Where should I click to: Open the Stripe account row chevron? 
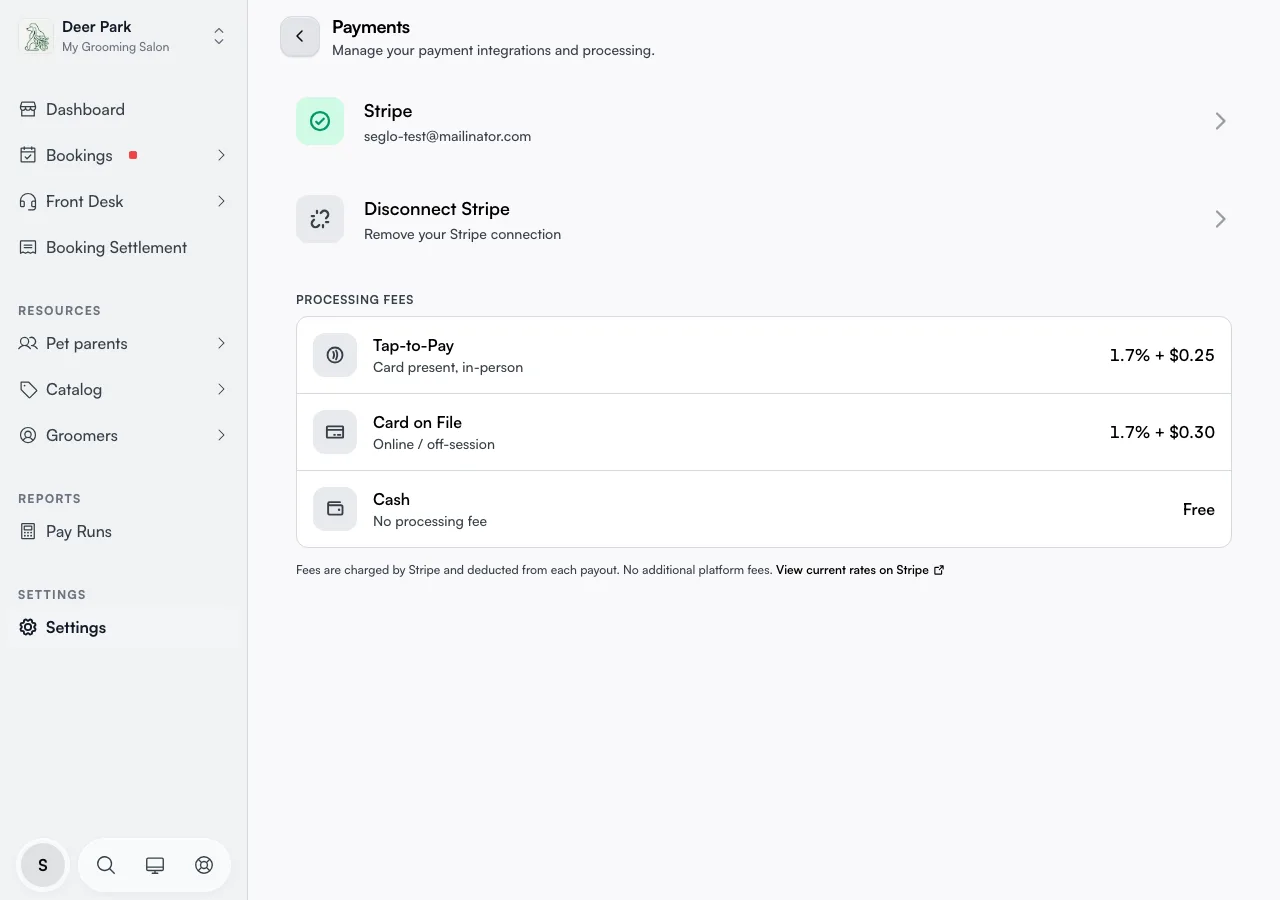[x=1220, y=121]
